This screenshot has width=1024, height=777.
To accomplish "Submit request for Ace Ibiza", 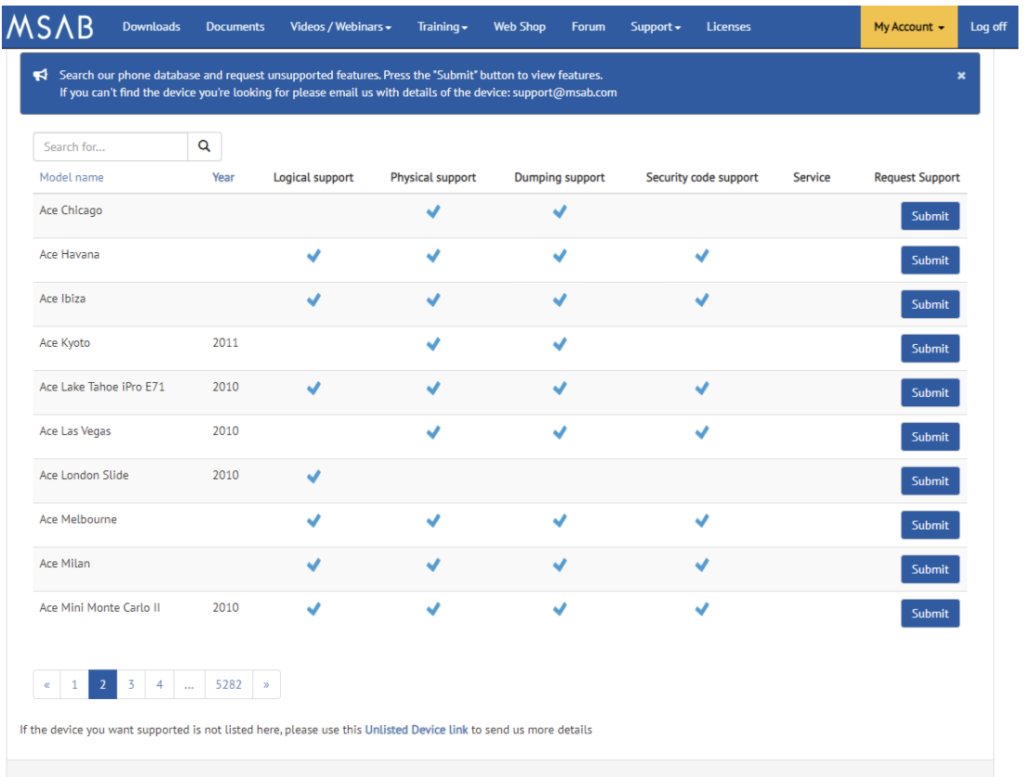I will [930, 304].
